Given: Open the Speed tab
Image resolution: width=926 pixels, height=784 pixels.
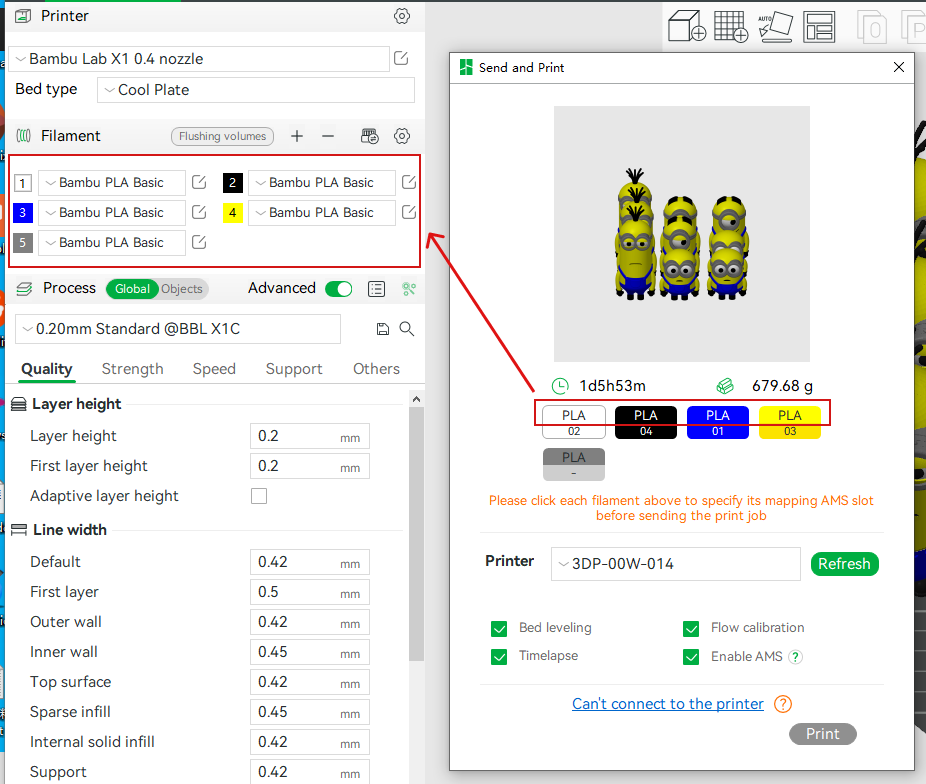Looking at the screenshot, I should tap(214, 369).
